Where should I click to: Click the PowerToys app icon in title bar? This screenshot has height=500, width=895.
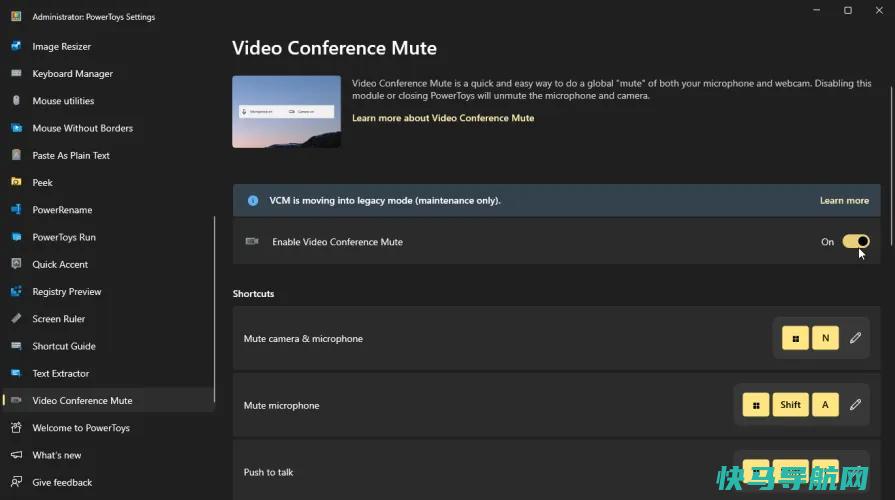click(x=16, y=17)
